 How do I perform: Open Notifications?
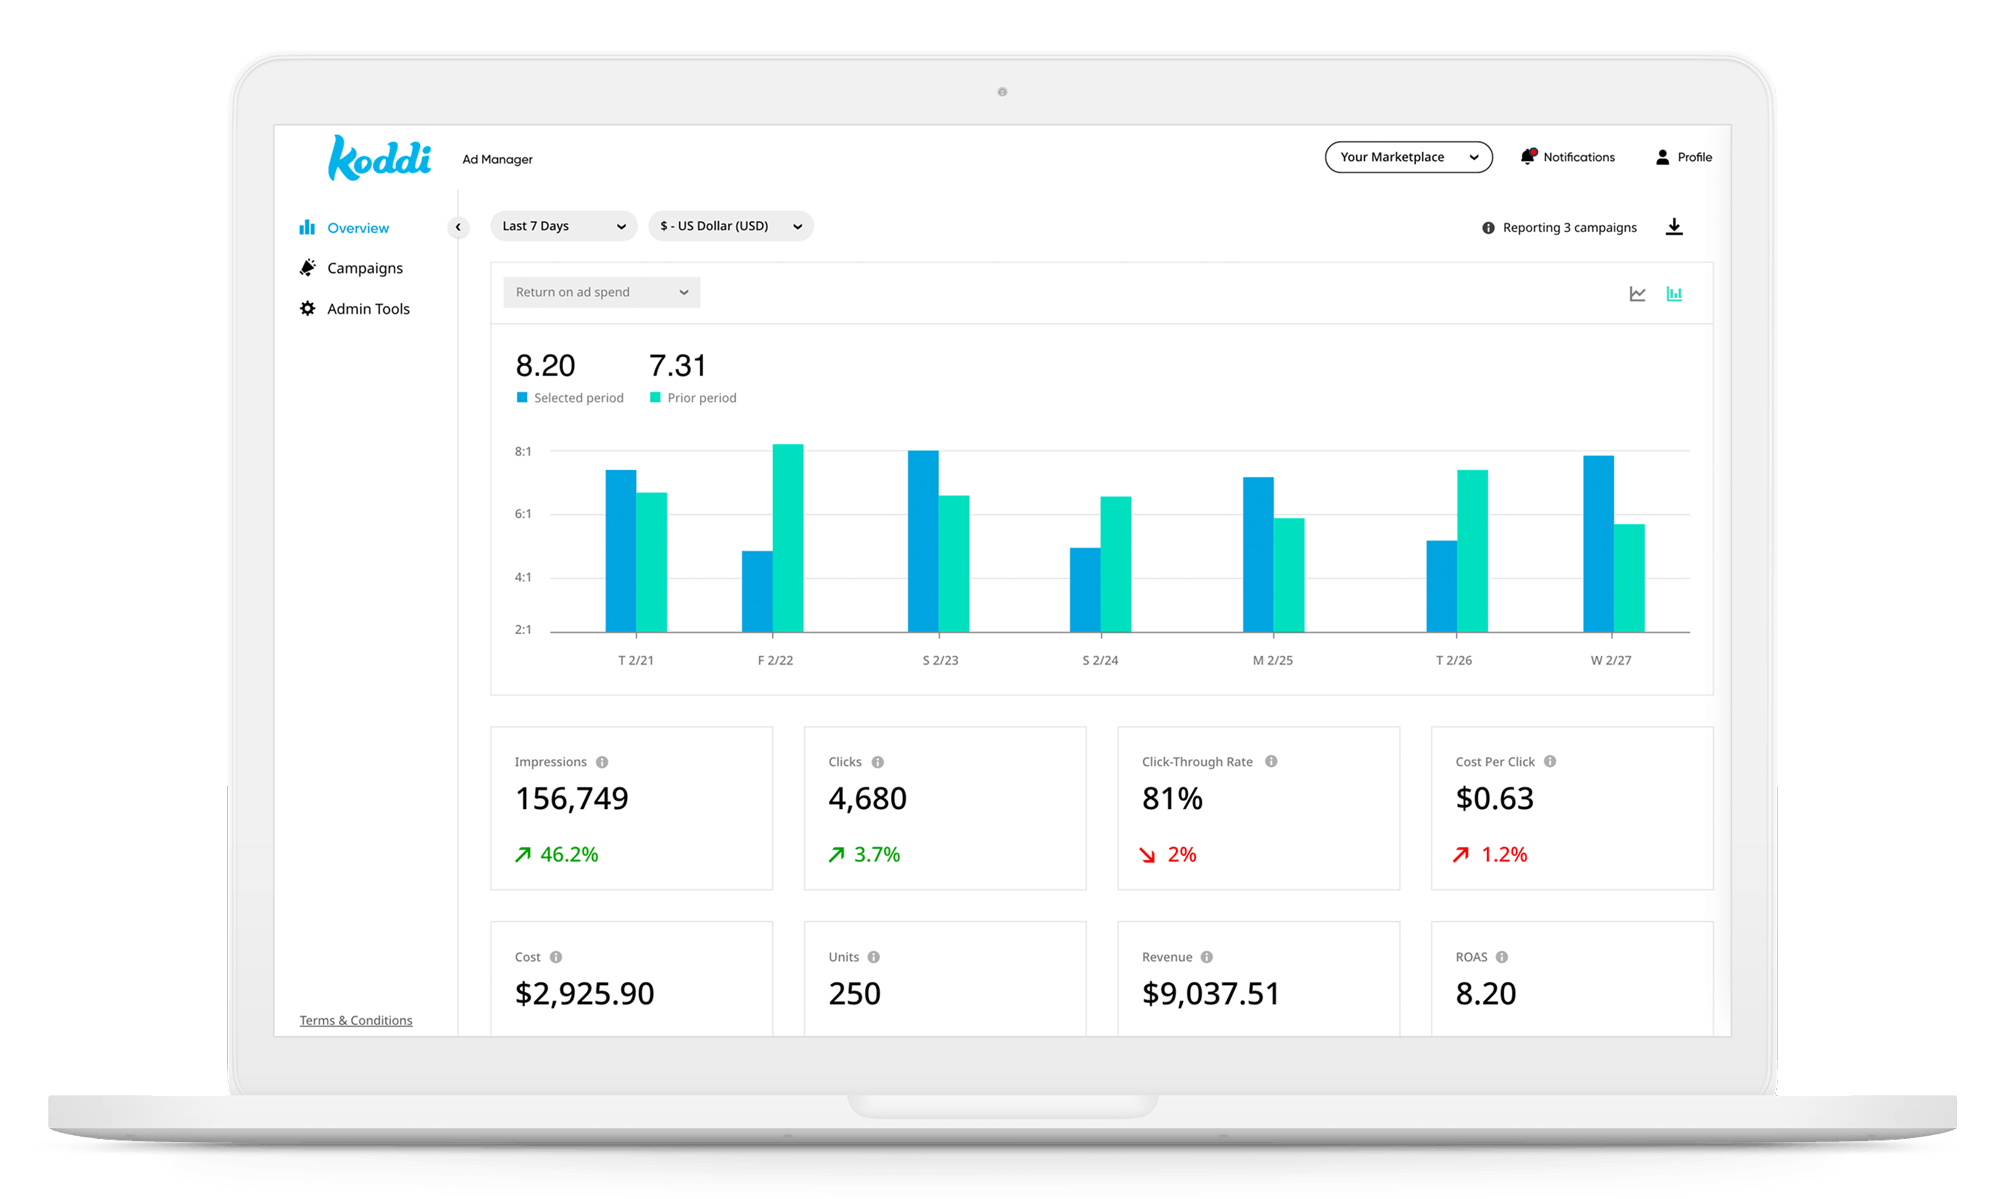click(1568, 157)
